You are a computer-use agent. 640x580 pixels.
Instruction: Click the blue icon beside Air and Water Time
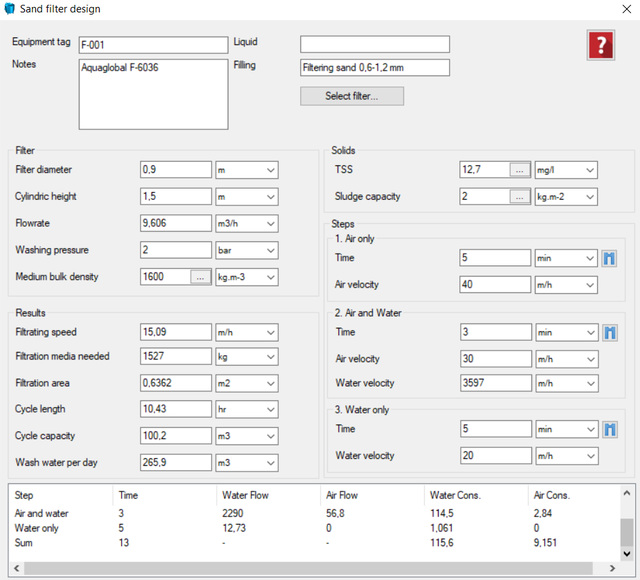click(609, 332)
